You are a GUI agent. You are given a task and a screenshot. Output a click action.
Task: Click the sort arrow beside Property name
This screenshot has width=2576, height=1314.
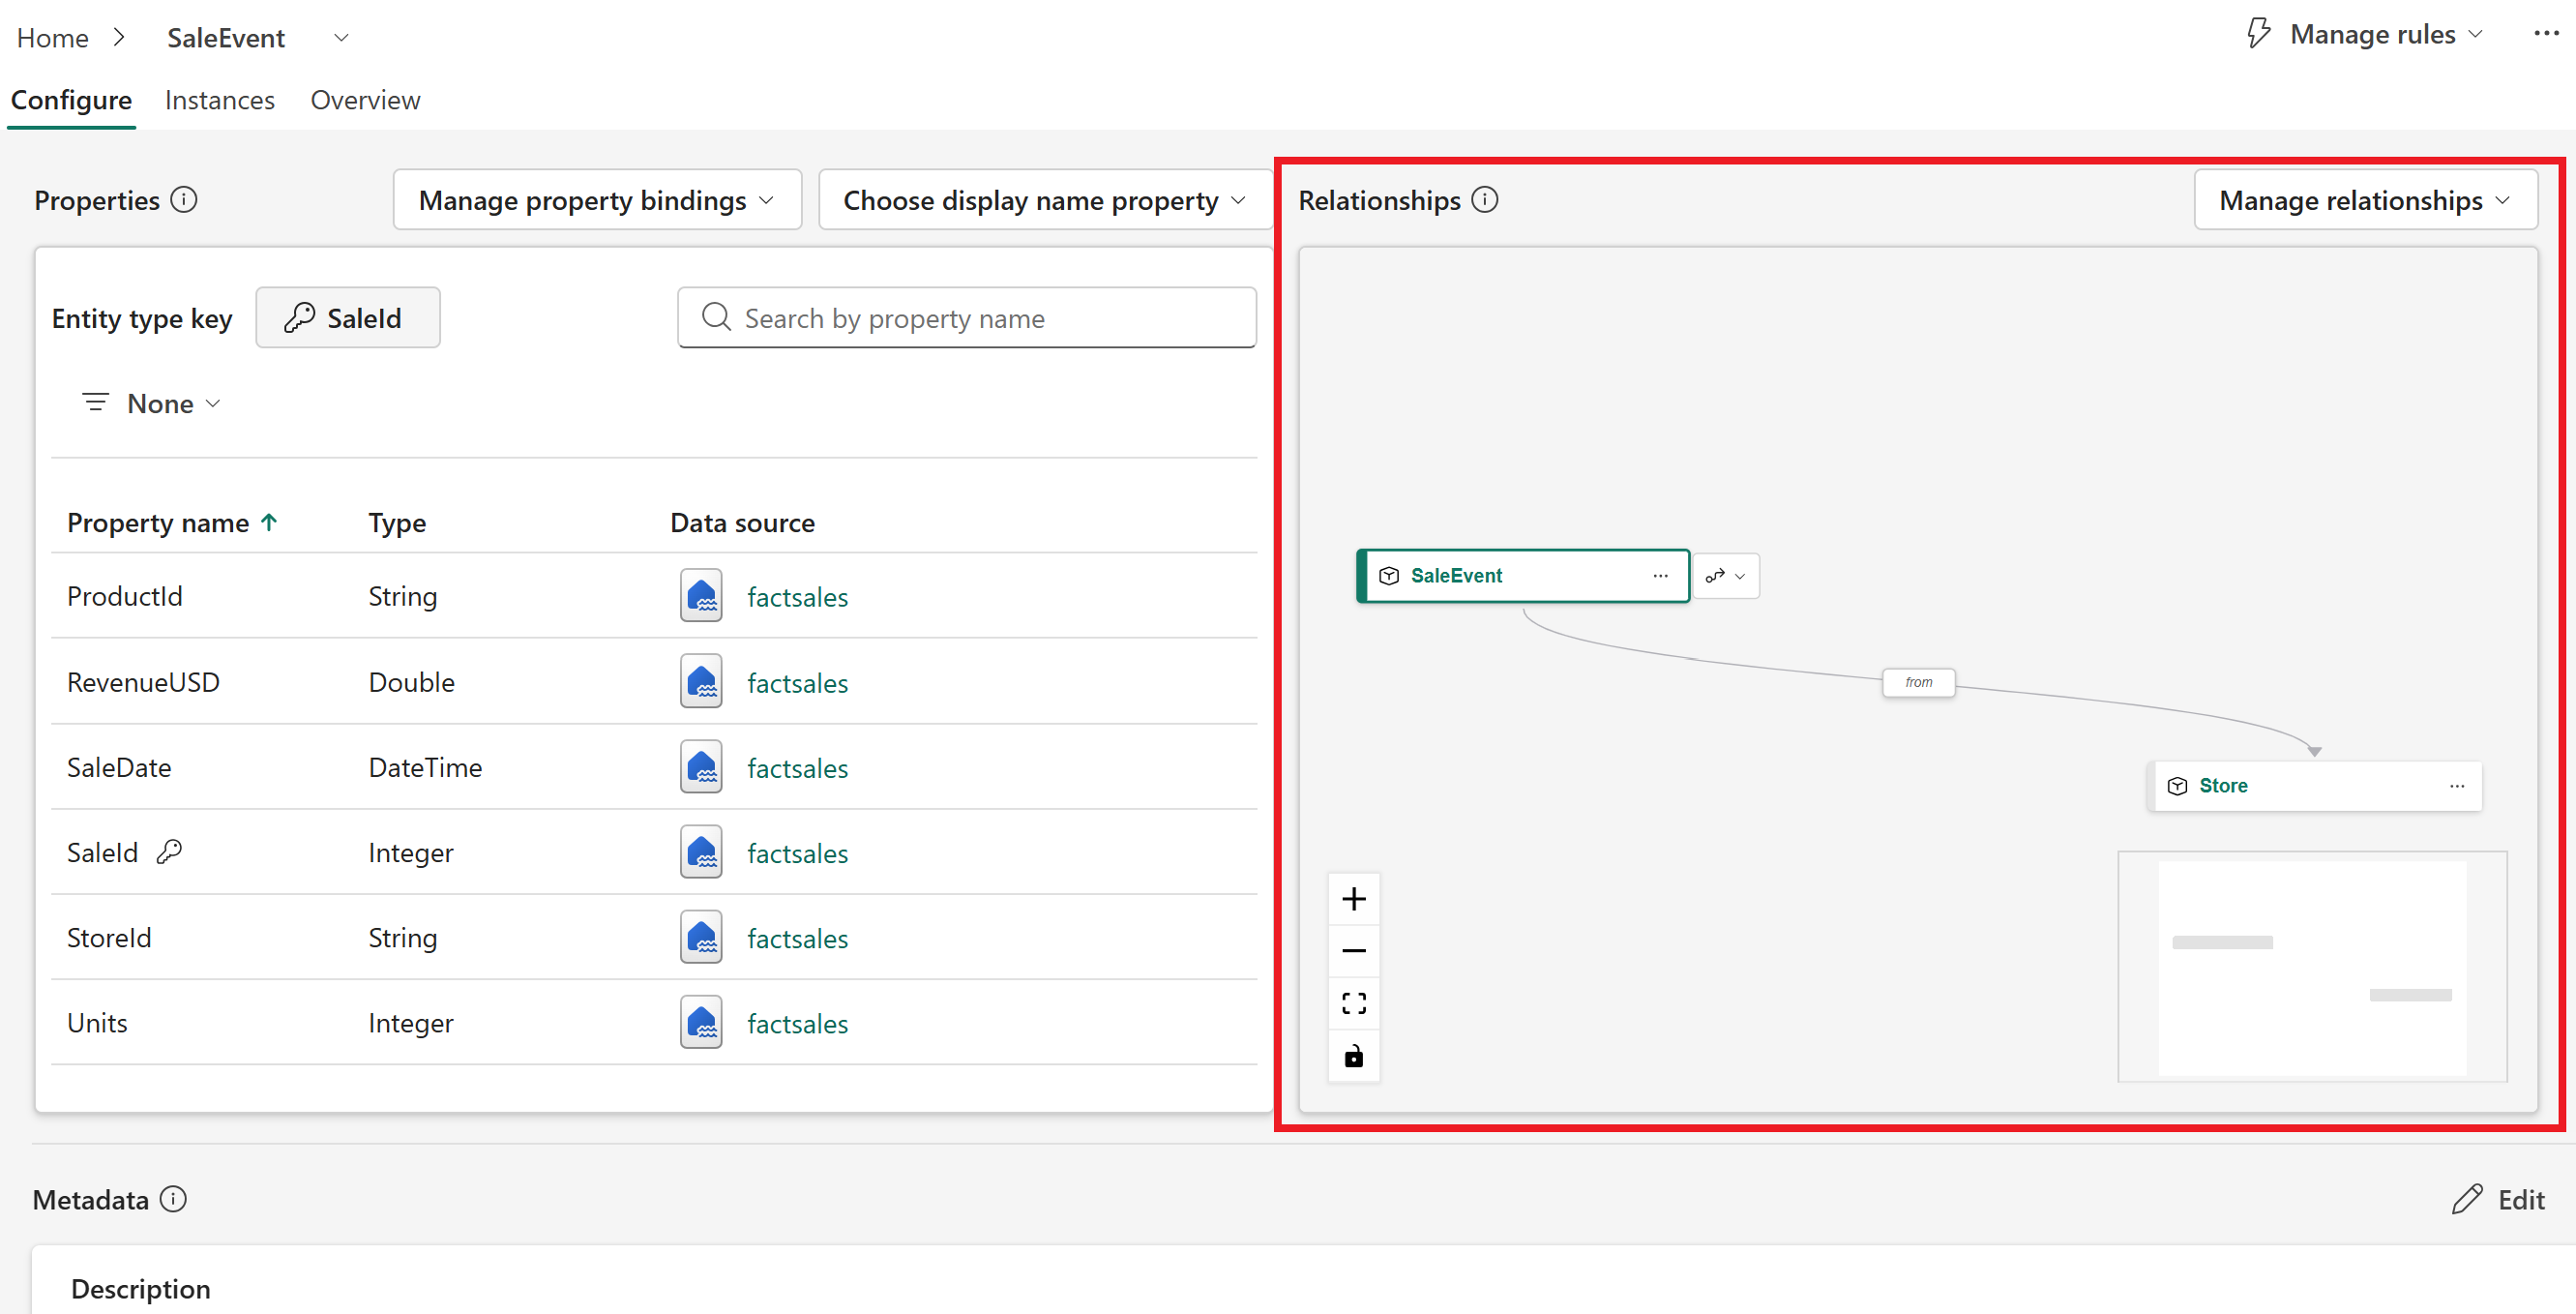269,522
